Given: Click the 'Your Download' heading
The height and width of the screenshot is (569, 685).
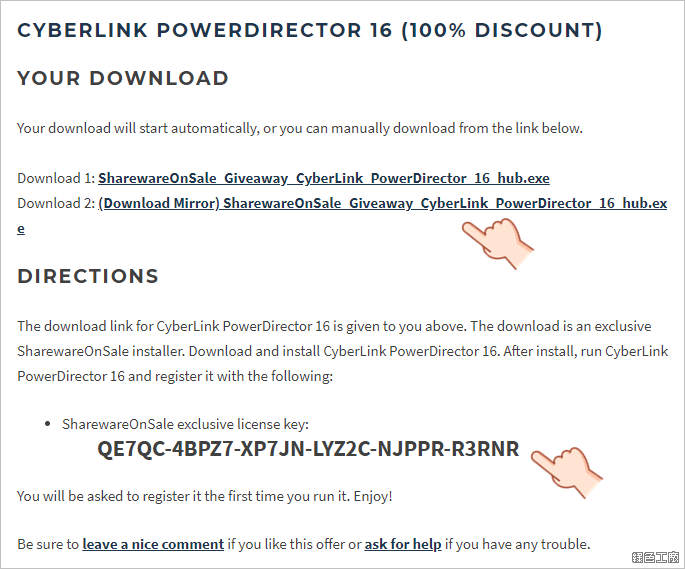Looking at the screenshot, I should (x=123, y=79).
